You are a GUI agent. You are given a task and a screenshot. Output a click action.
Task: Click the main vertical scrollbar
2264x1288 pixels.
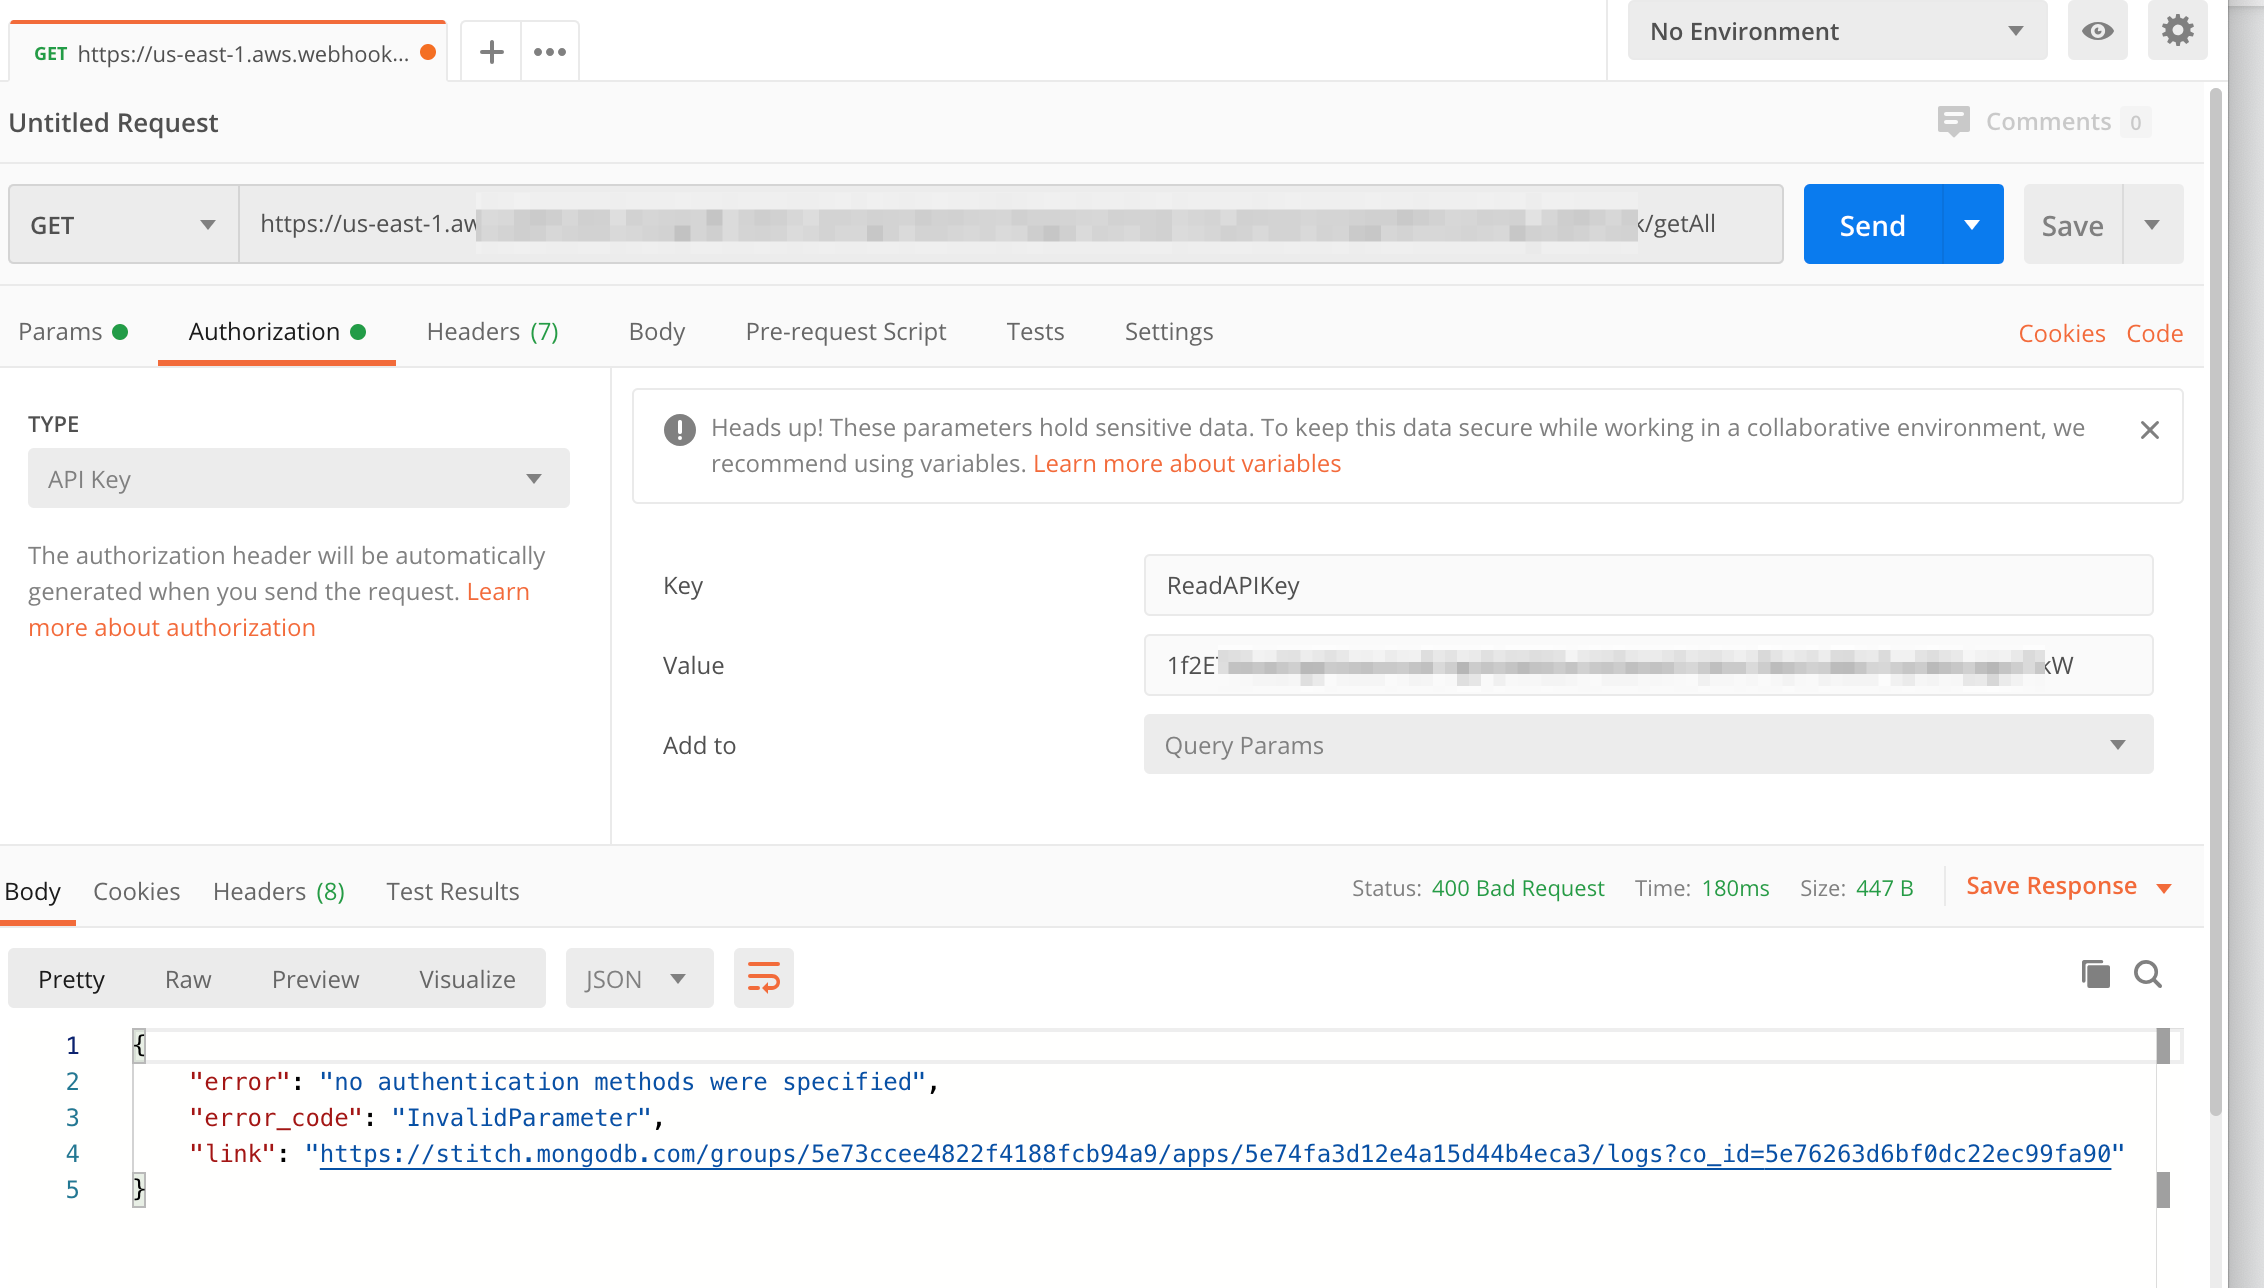coord(2216,600)
